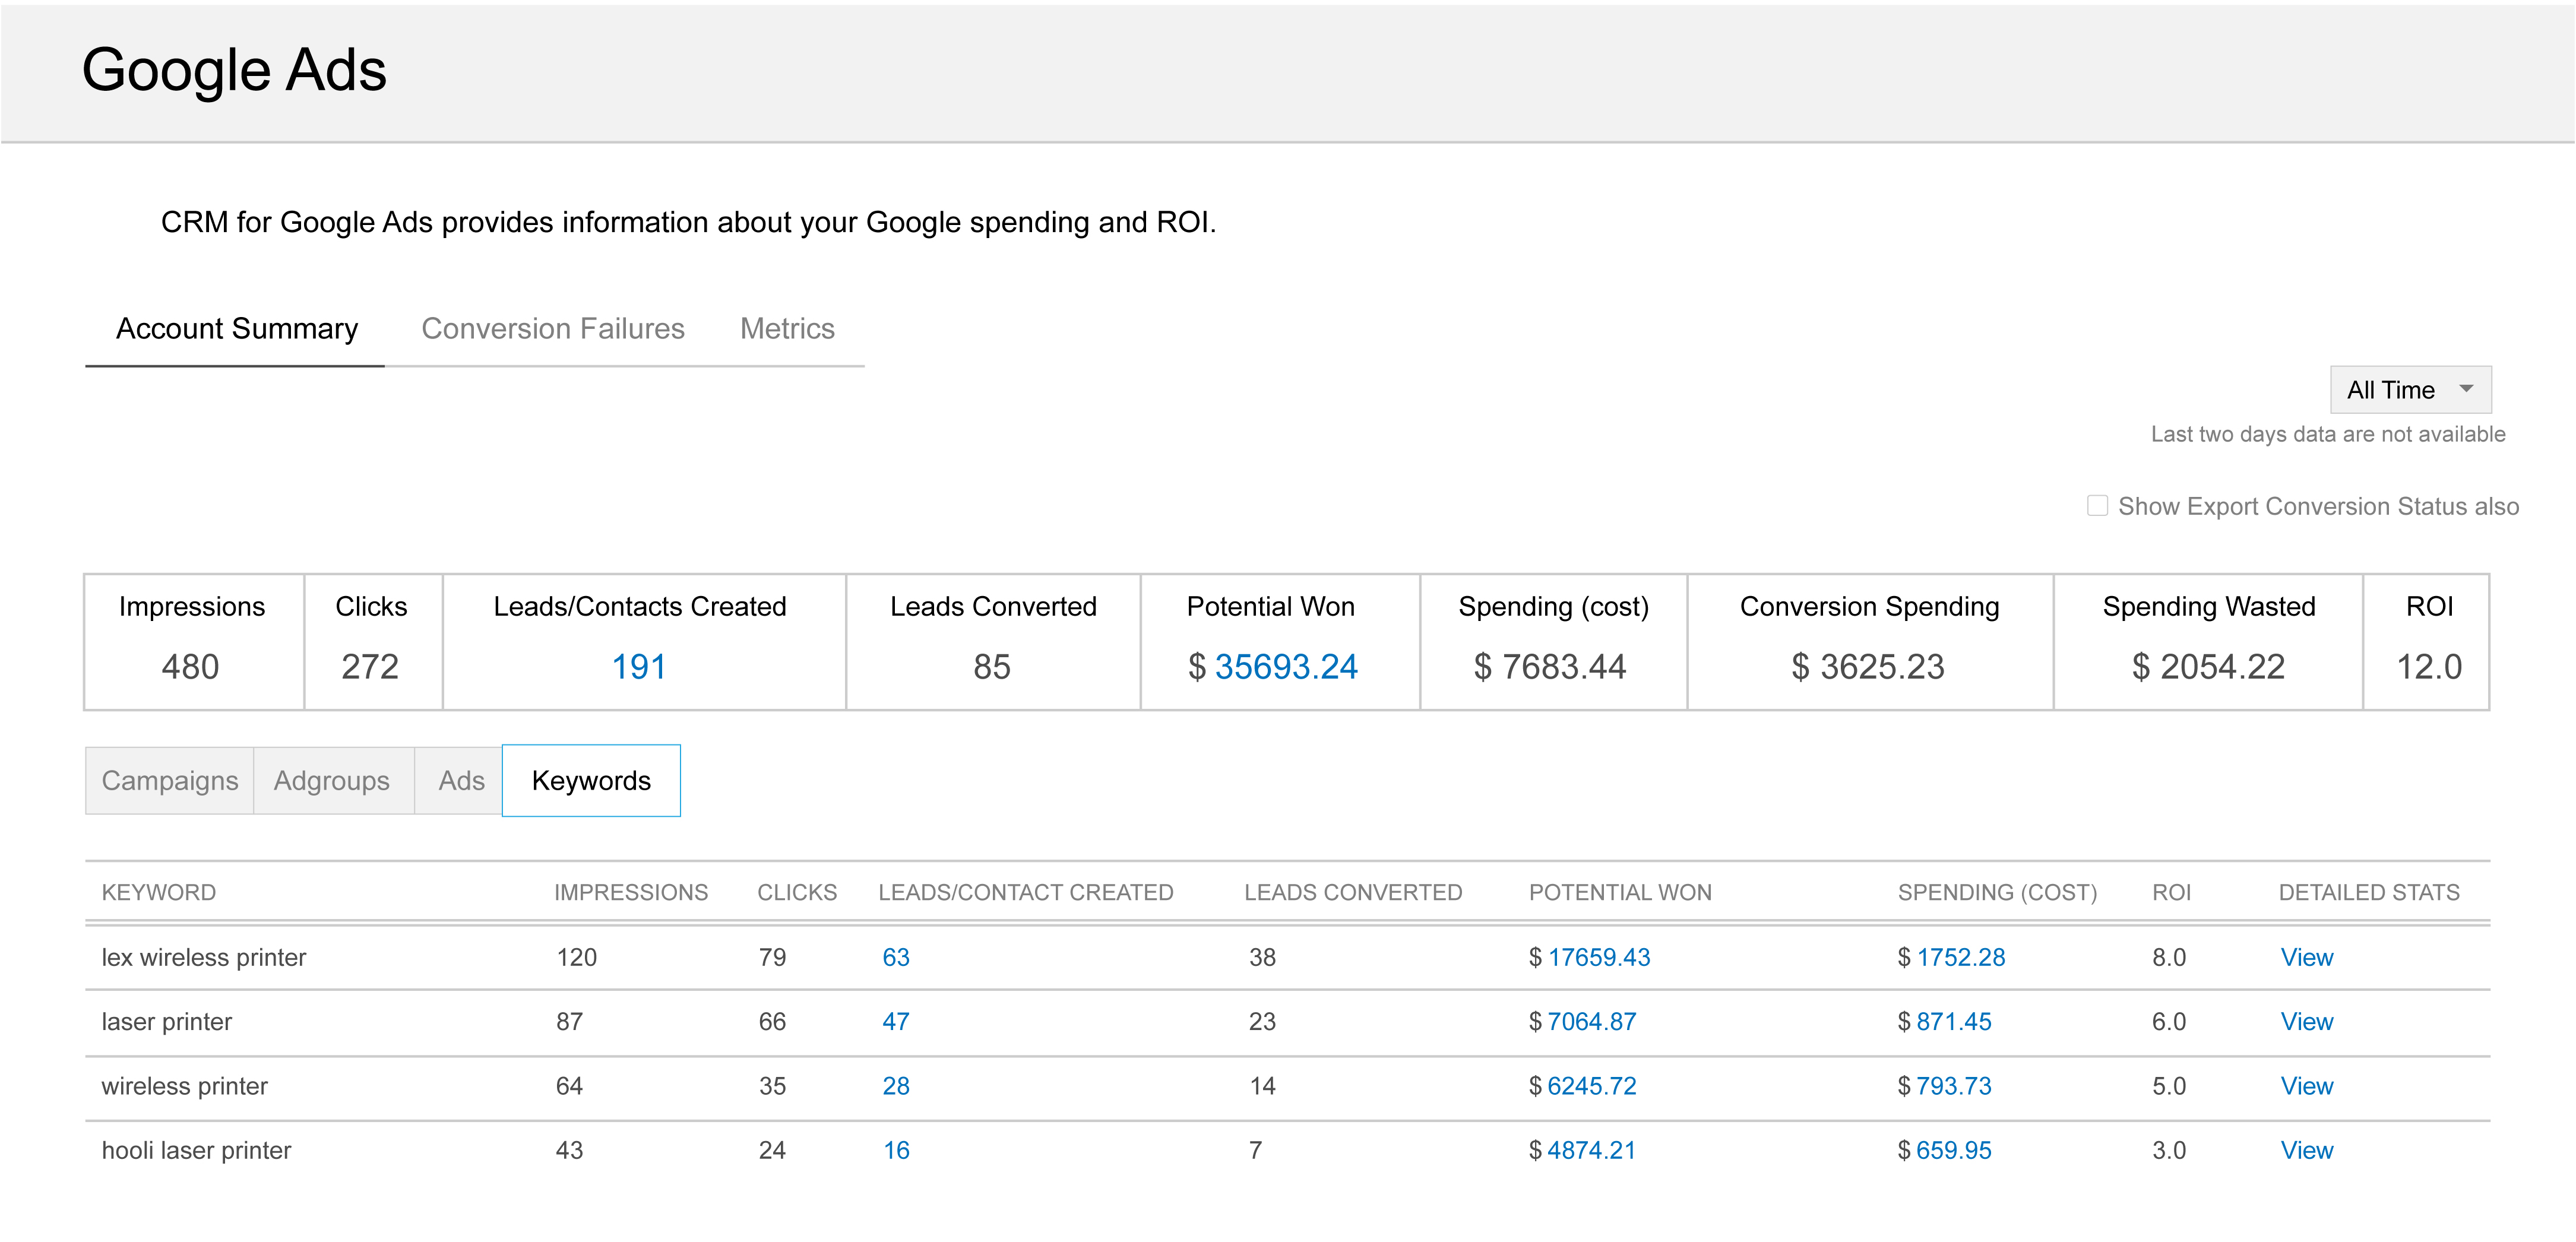View detailed stats for lex wireless printer
The width and height of the screenshot is (2576, 1242).
pos(2306,958)
